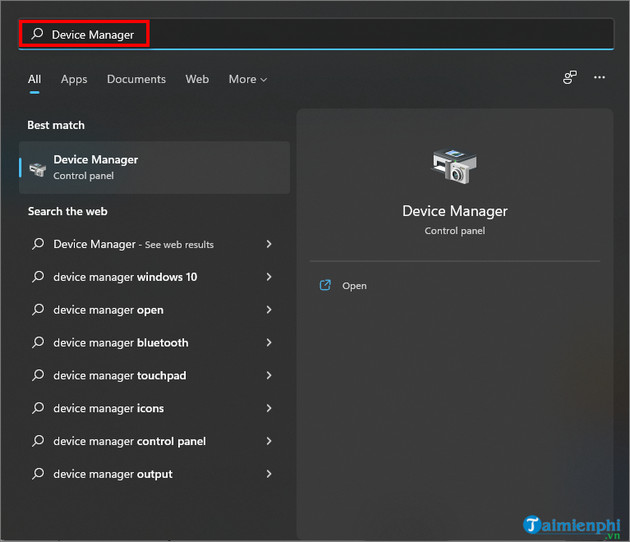Select 'device manager output' suggestion

154,474
